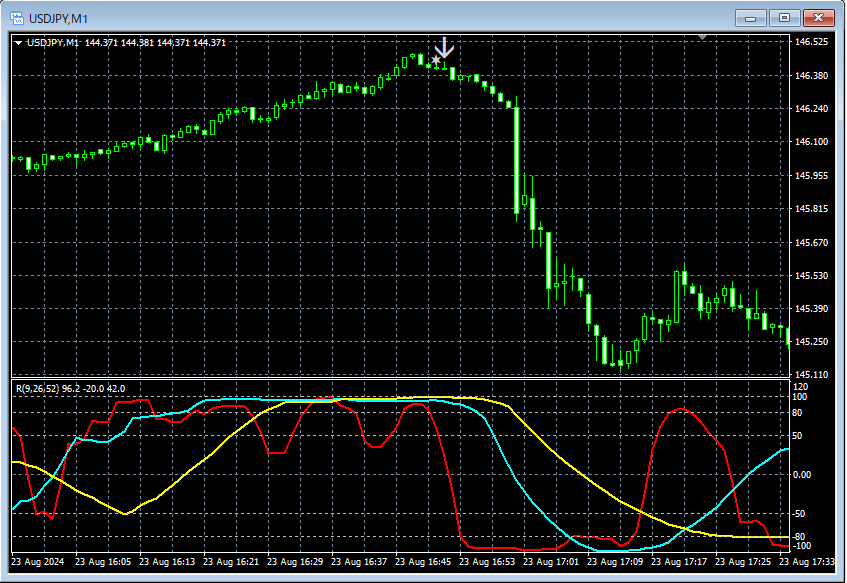
Task: Click the 23 Aug 16:29 time label
Action: pos(295,561)
